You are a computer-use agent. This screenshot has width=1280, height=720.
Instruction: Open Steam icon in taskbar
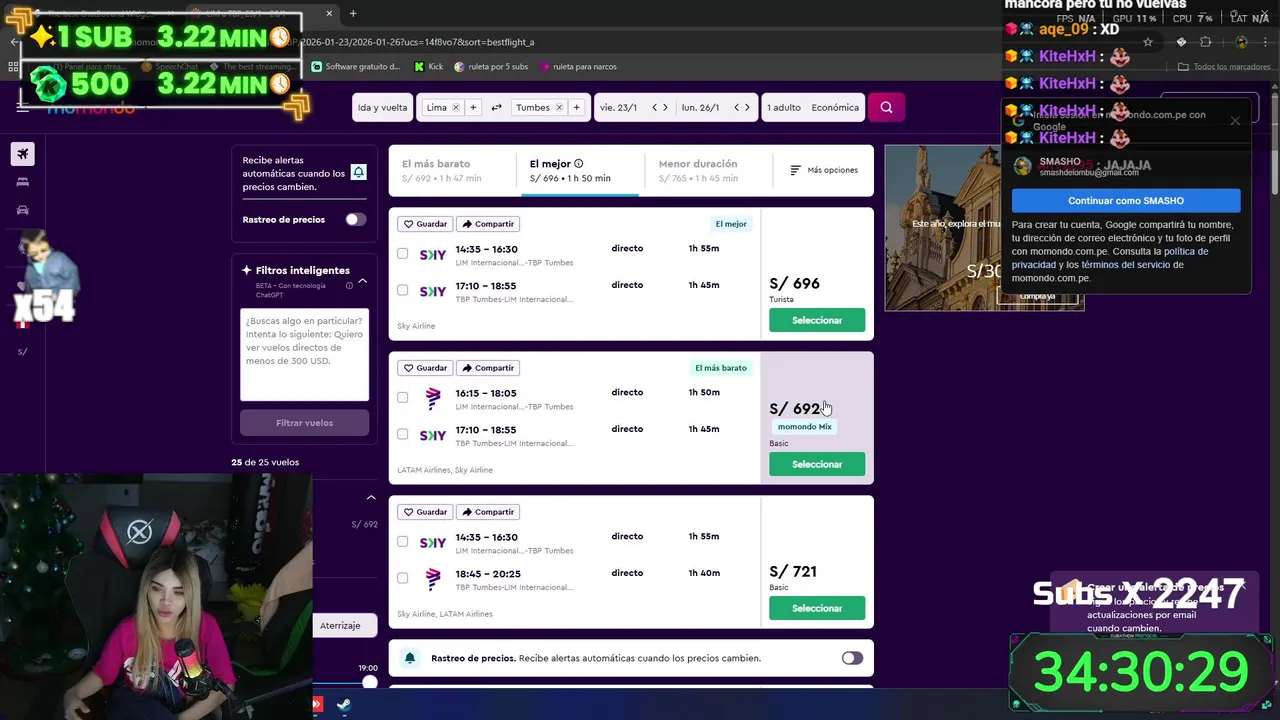click(343, 705)
